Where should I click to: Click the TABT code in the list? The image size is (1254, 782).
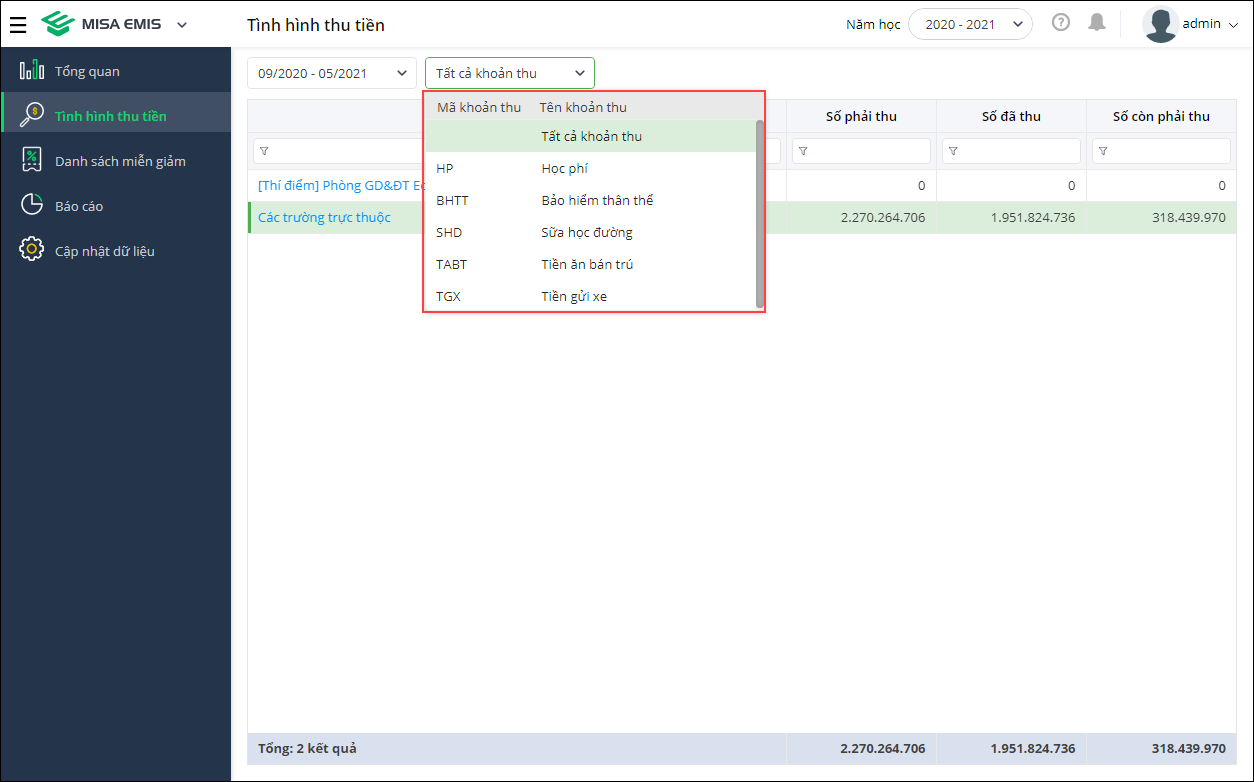pos(452,264)
